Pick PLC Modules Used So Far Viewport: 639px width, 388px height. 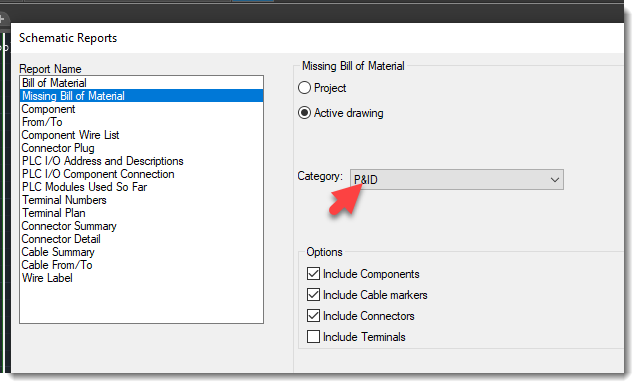pyautogui.click(x=141, y=187)
